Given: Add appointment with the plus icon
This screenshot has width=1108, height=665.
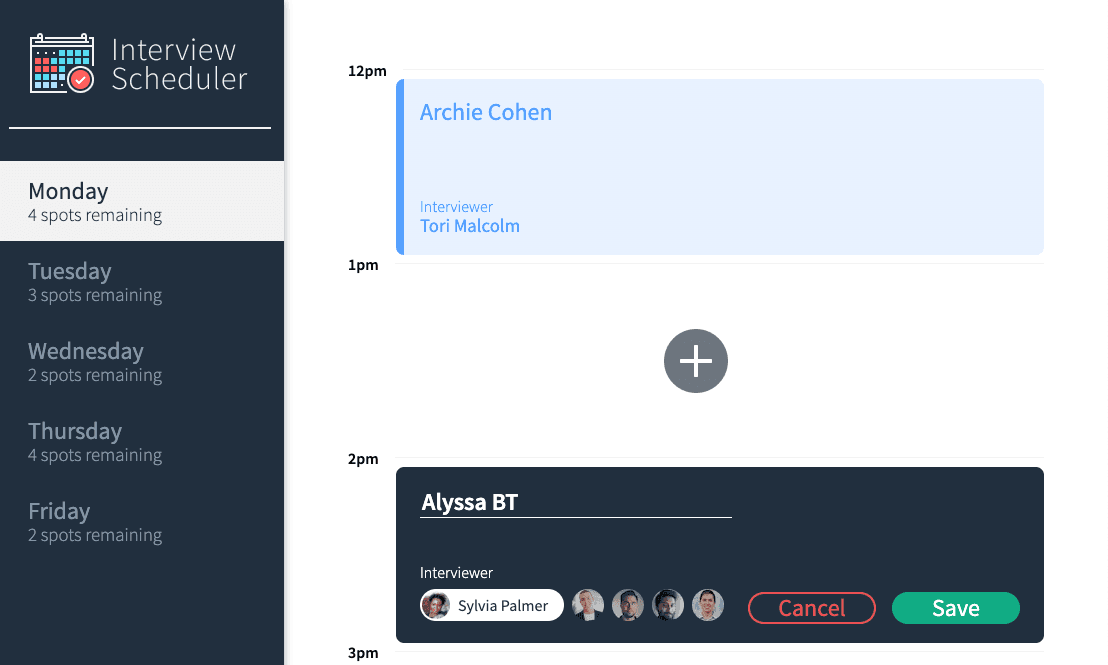Looking at the screenshot, I should (695, 360).
